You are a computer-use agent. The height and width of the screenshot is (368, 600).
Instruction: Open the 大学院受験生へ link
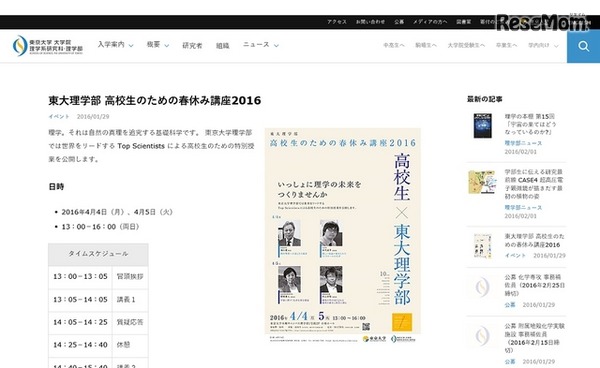pos(466,45)
